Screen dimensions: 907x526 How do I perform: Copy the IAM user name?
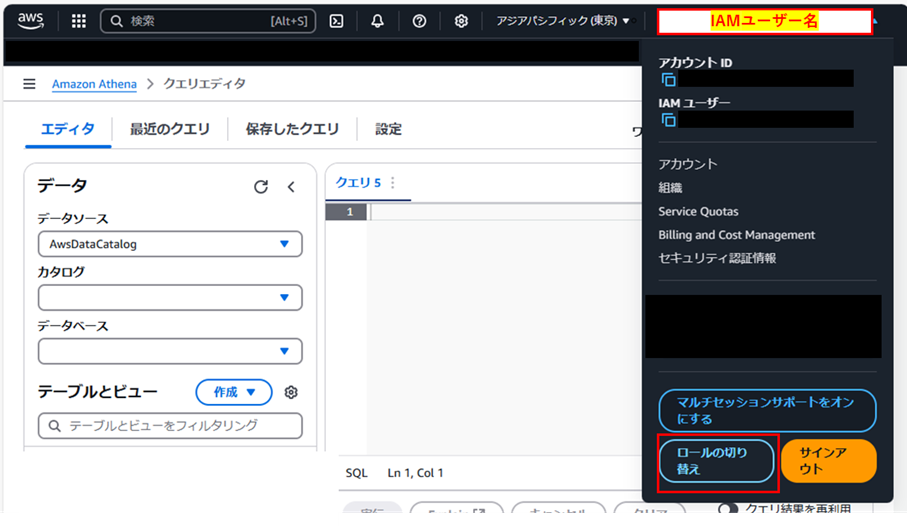coord(669,120)
